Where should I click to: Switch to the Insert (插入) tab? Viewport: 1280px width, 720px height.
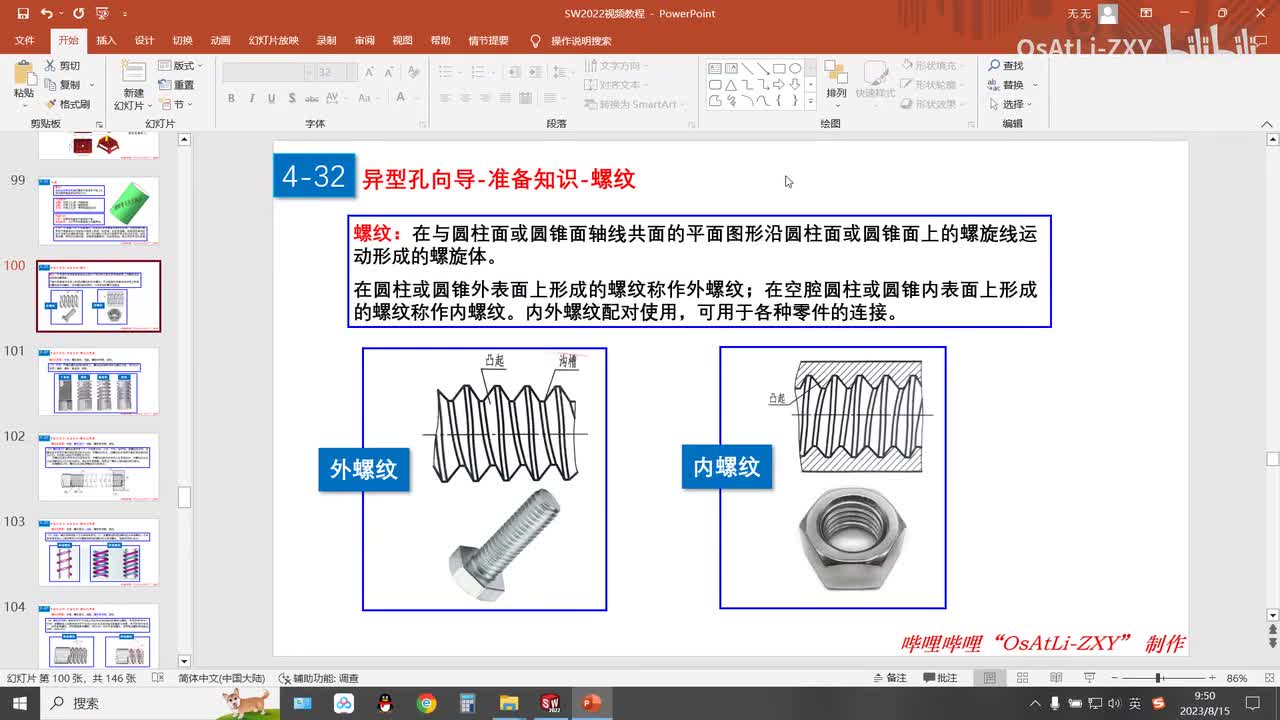(106, 41)
